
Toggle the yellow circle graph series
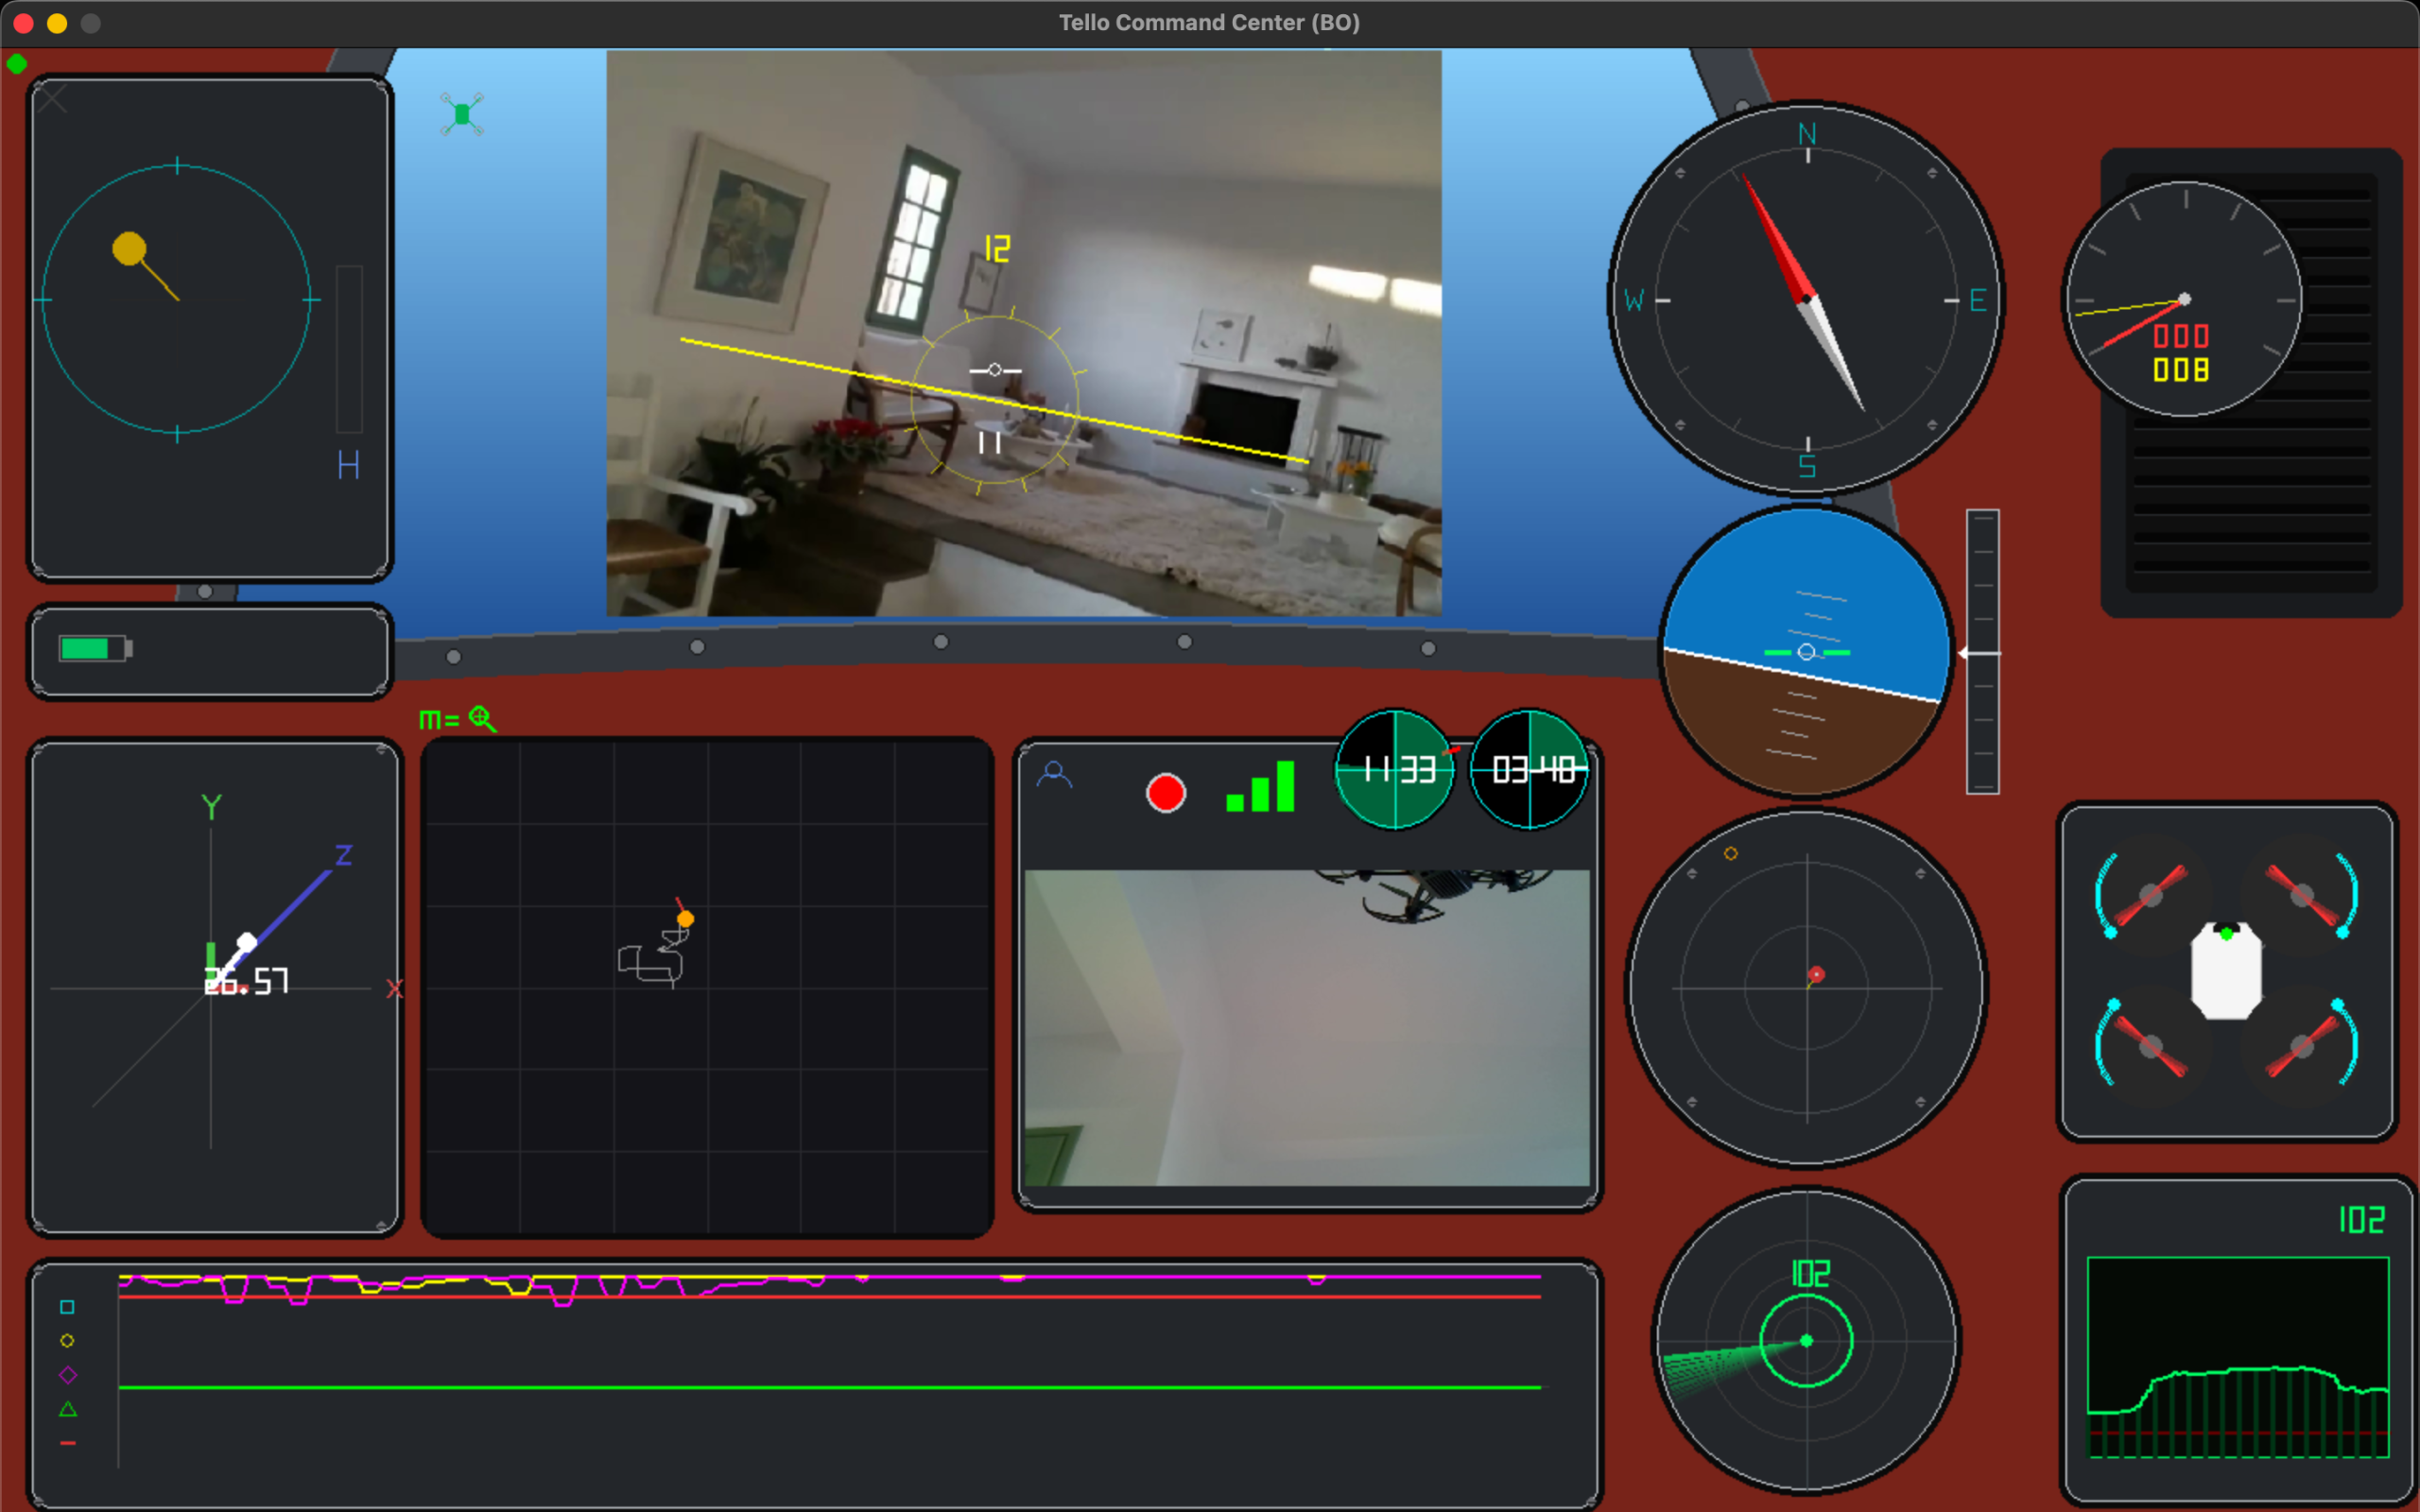67,1341
